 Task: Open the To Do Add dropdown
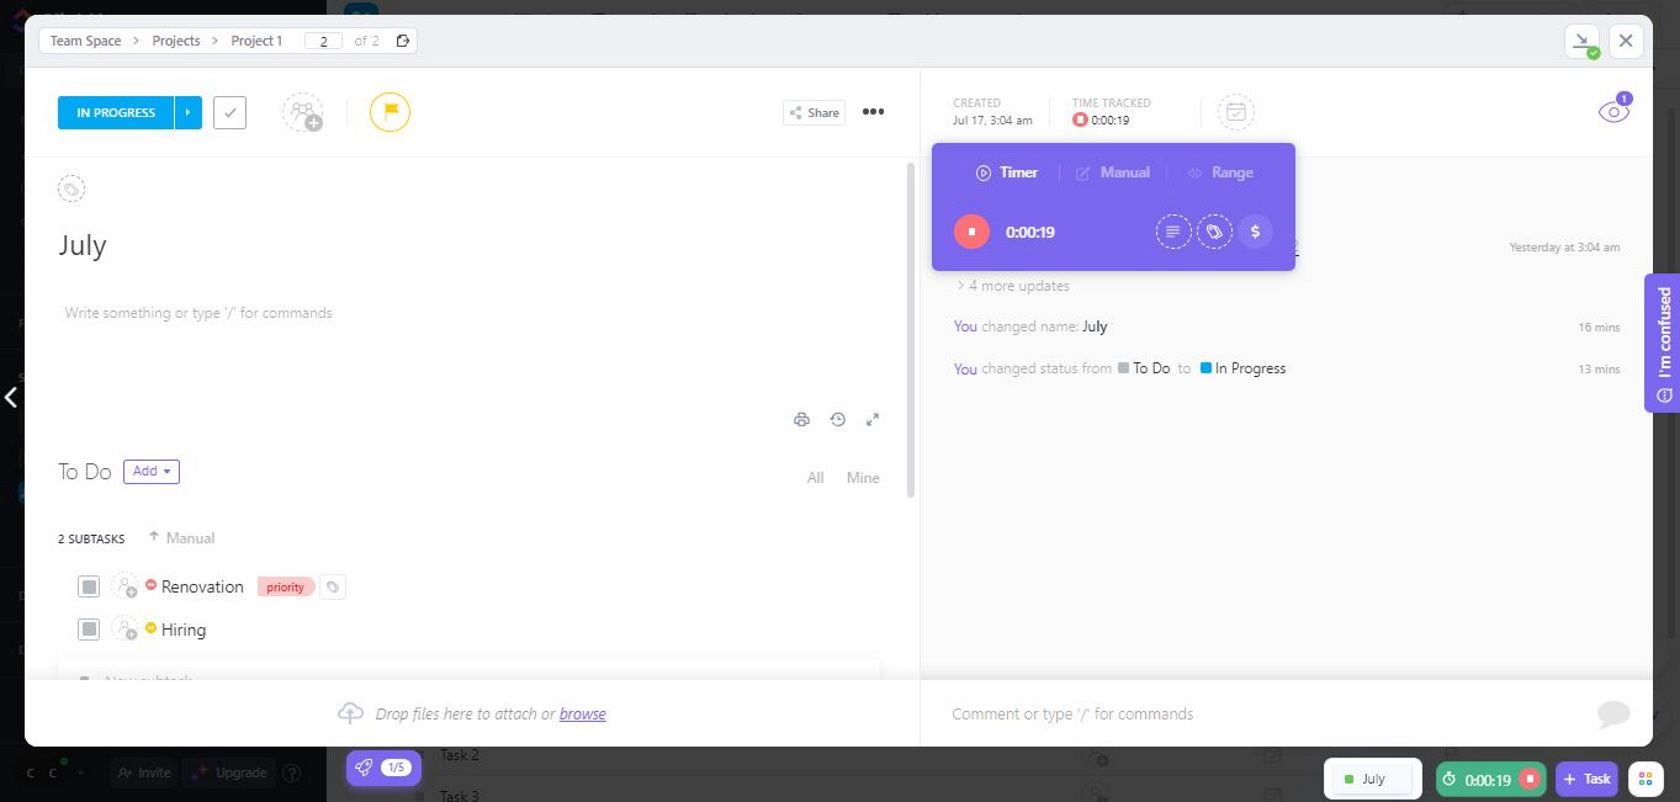pyautogui.click(x=151, y=472)
